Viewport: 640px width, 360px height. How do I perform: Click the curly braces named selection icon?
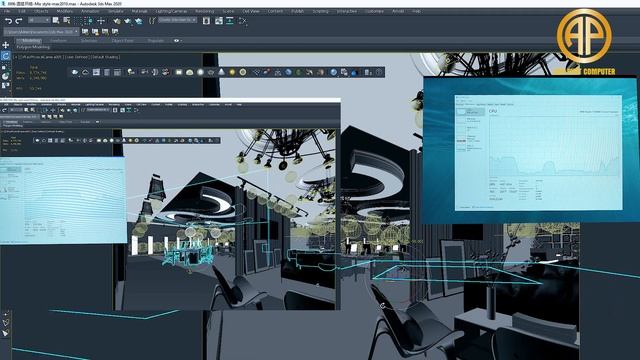pos(152,20)
